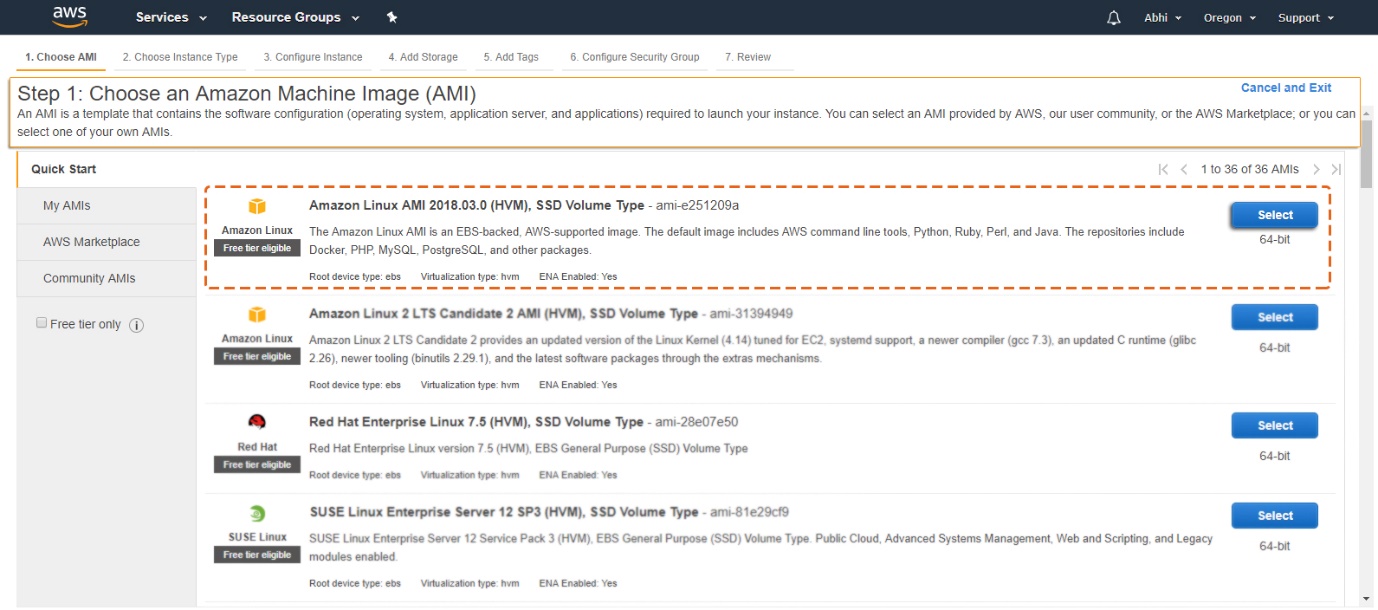Open the notifications bell
Screen dimensions: 1378x610
click(1114, 18)
